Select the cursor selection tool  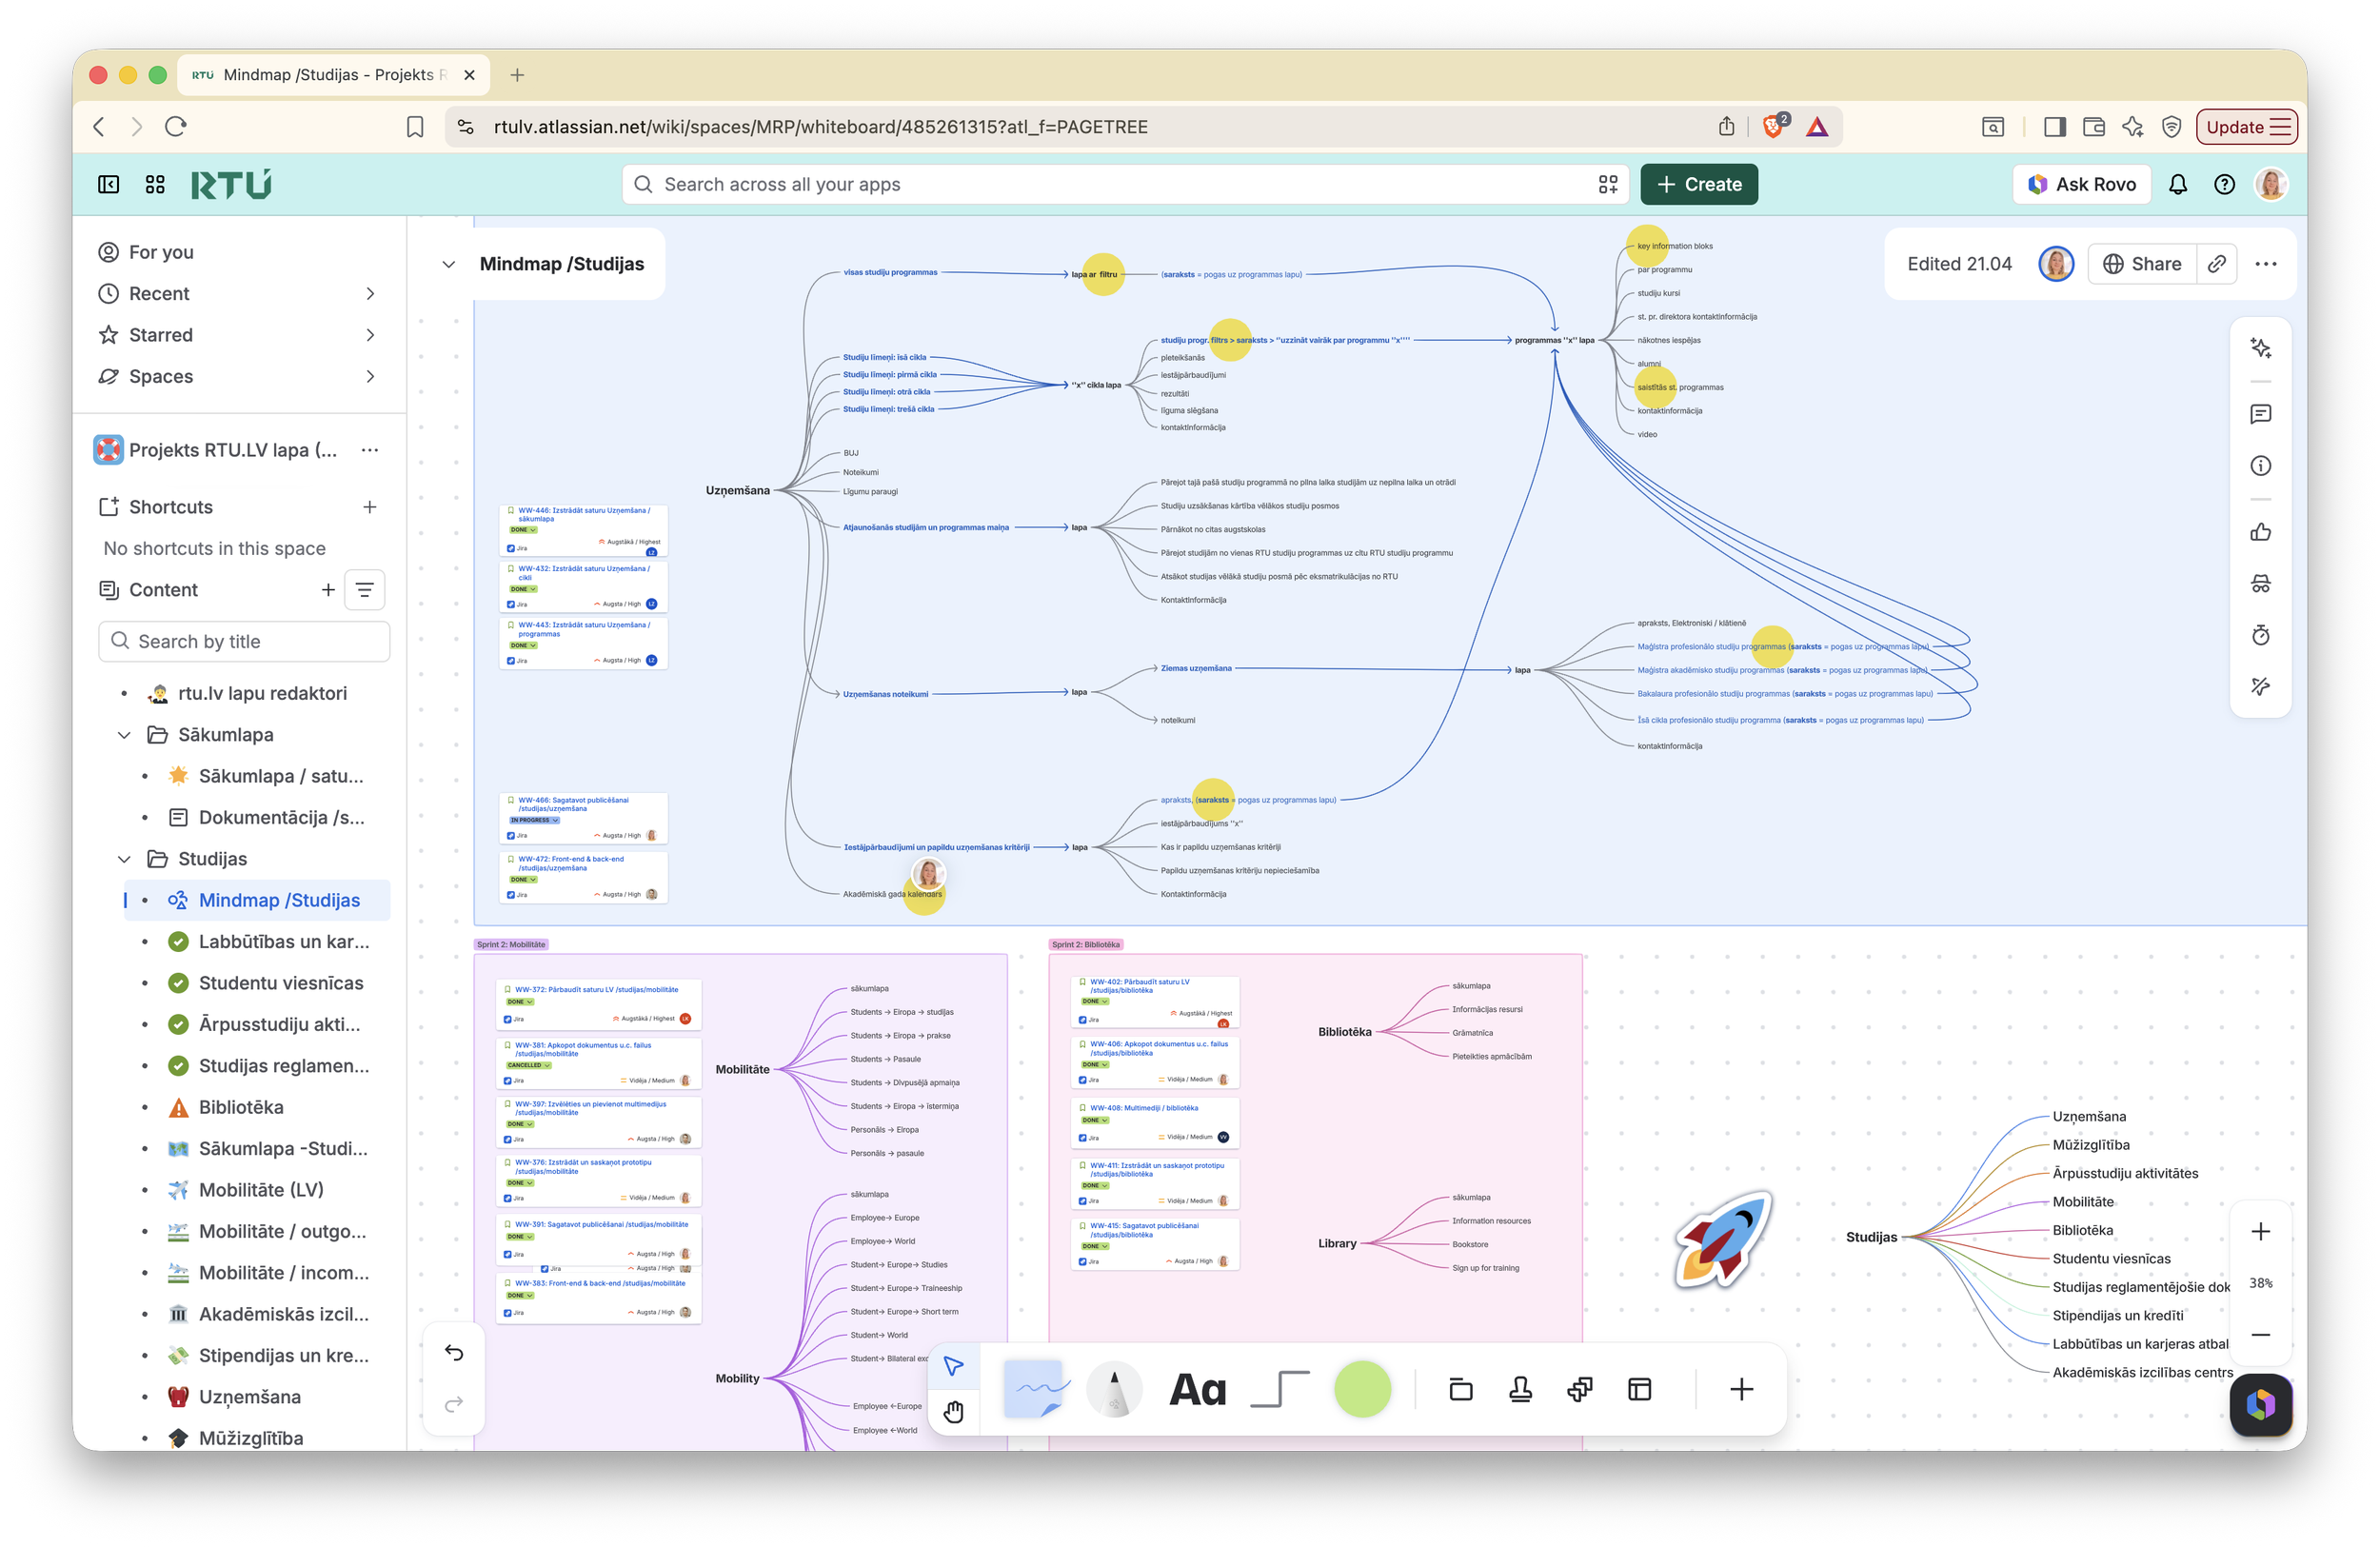coord(953,1366)
